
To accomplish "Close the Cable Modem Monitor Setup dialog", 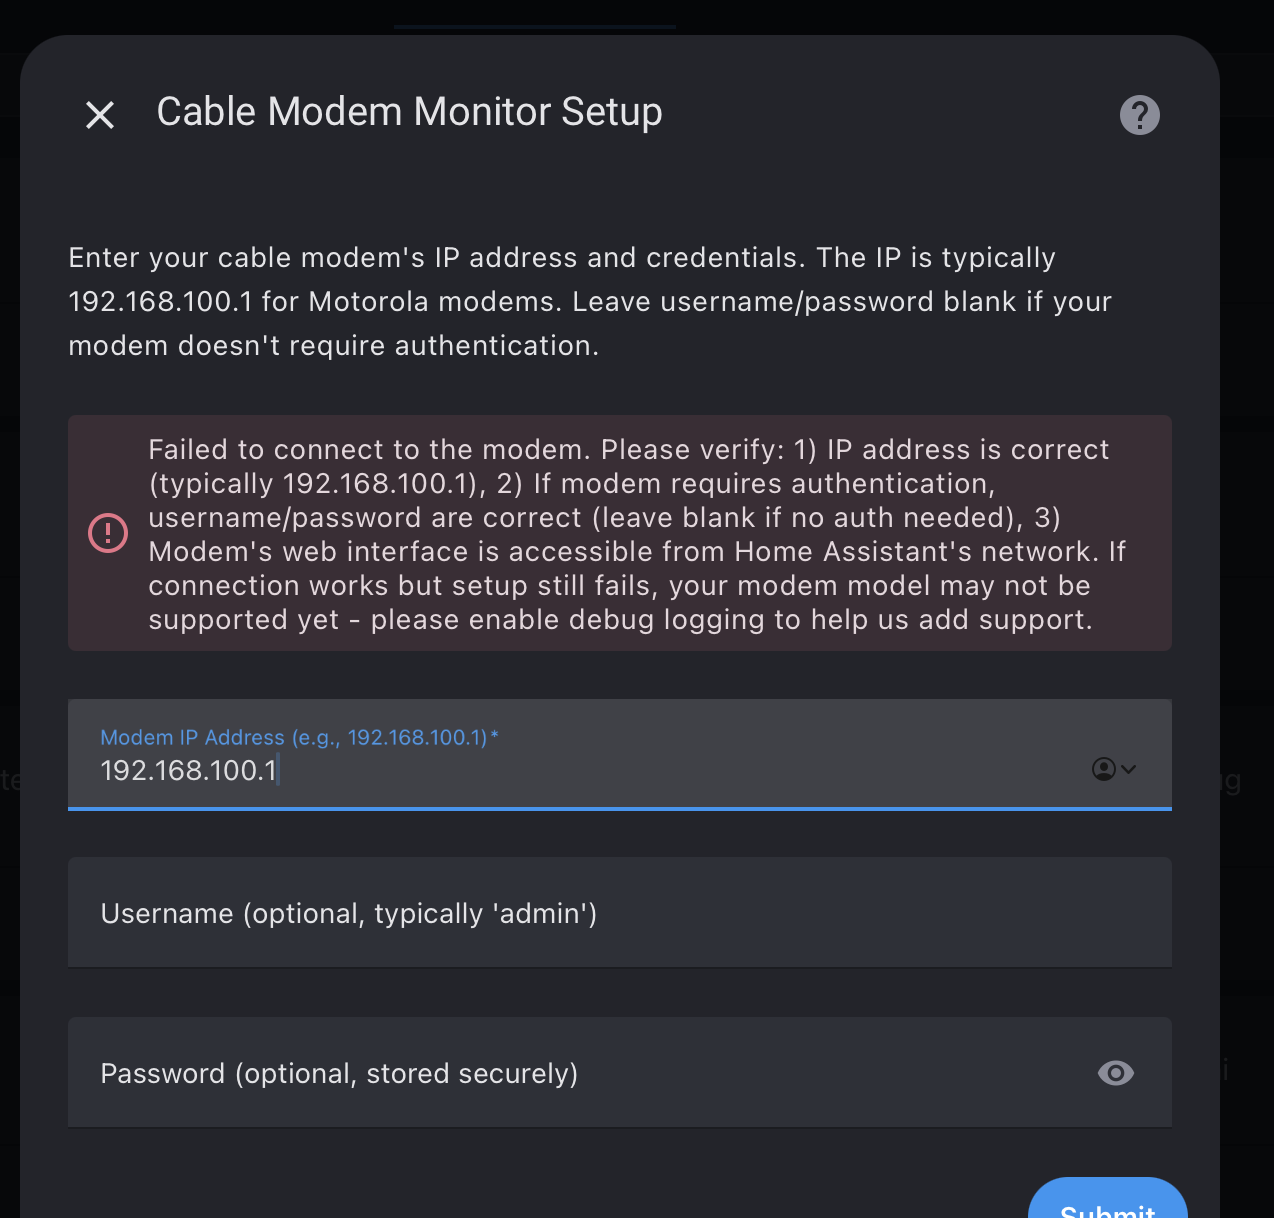I will (x=100, y=115).
